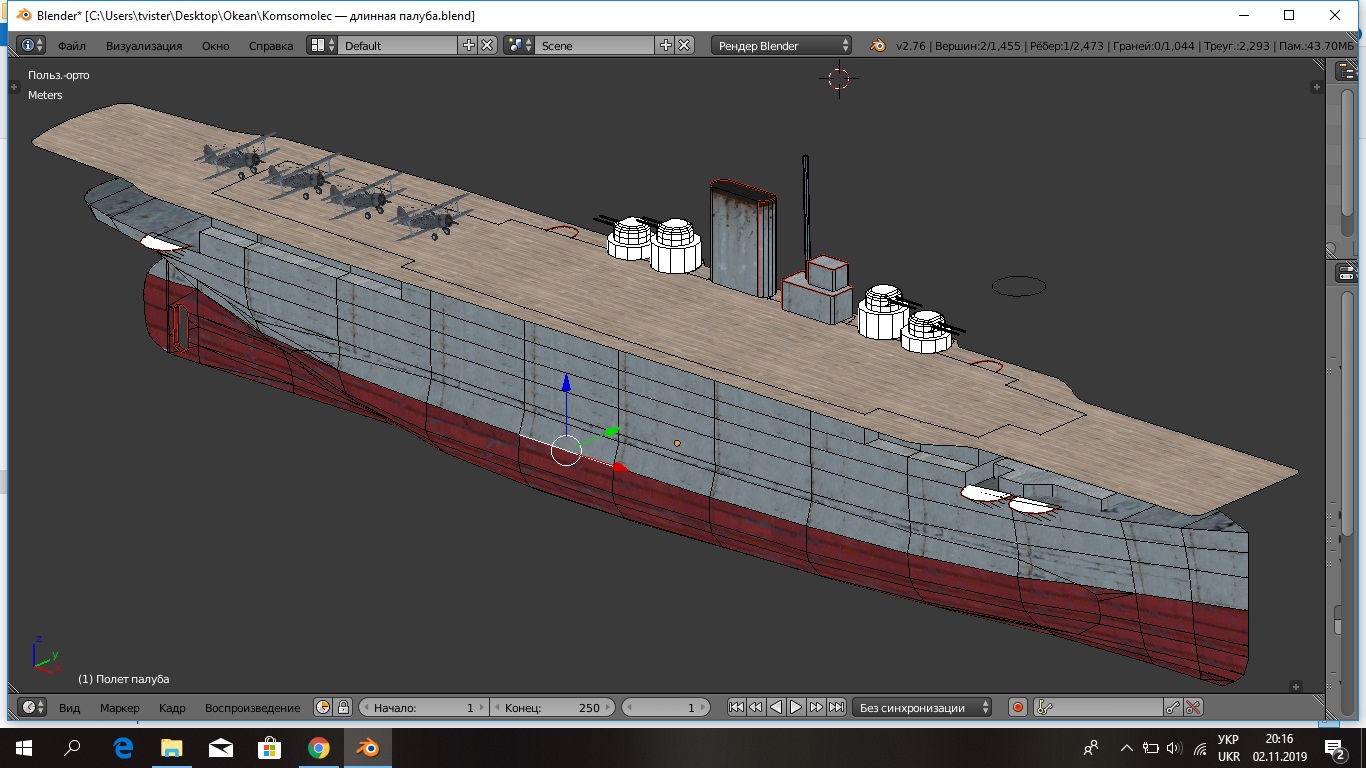Delete the current Scene with X button
Image resolution: width=1366 pixels, height=768 pixels.
[x=684, y=45]
